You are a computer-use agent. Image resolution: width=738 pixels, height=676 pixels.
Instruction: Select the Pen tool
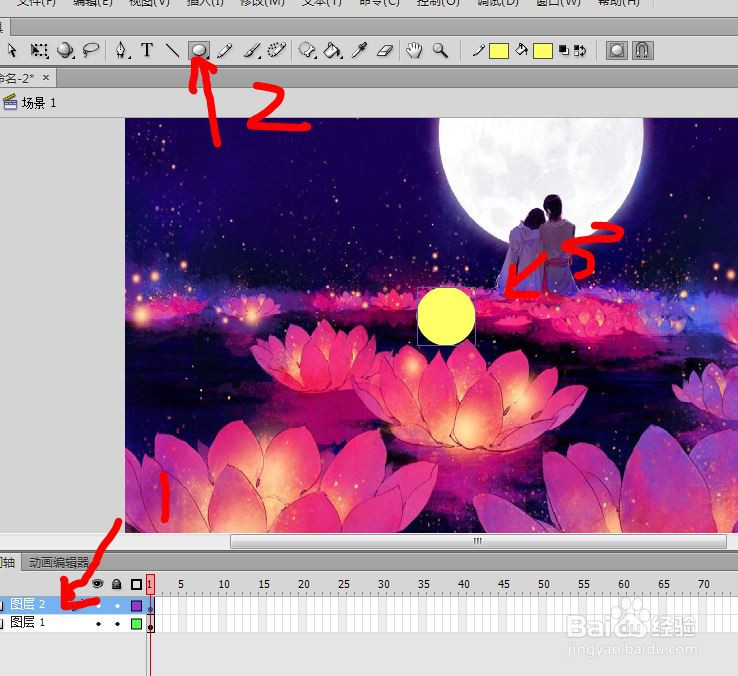click(x=121, y=50)
